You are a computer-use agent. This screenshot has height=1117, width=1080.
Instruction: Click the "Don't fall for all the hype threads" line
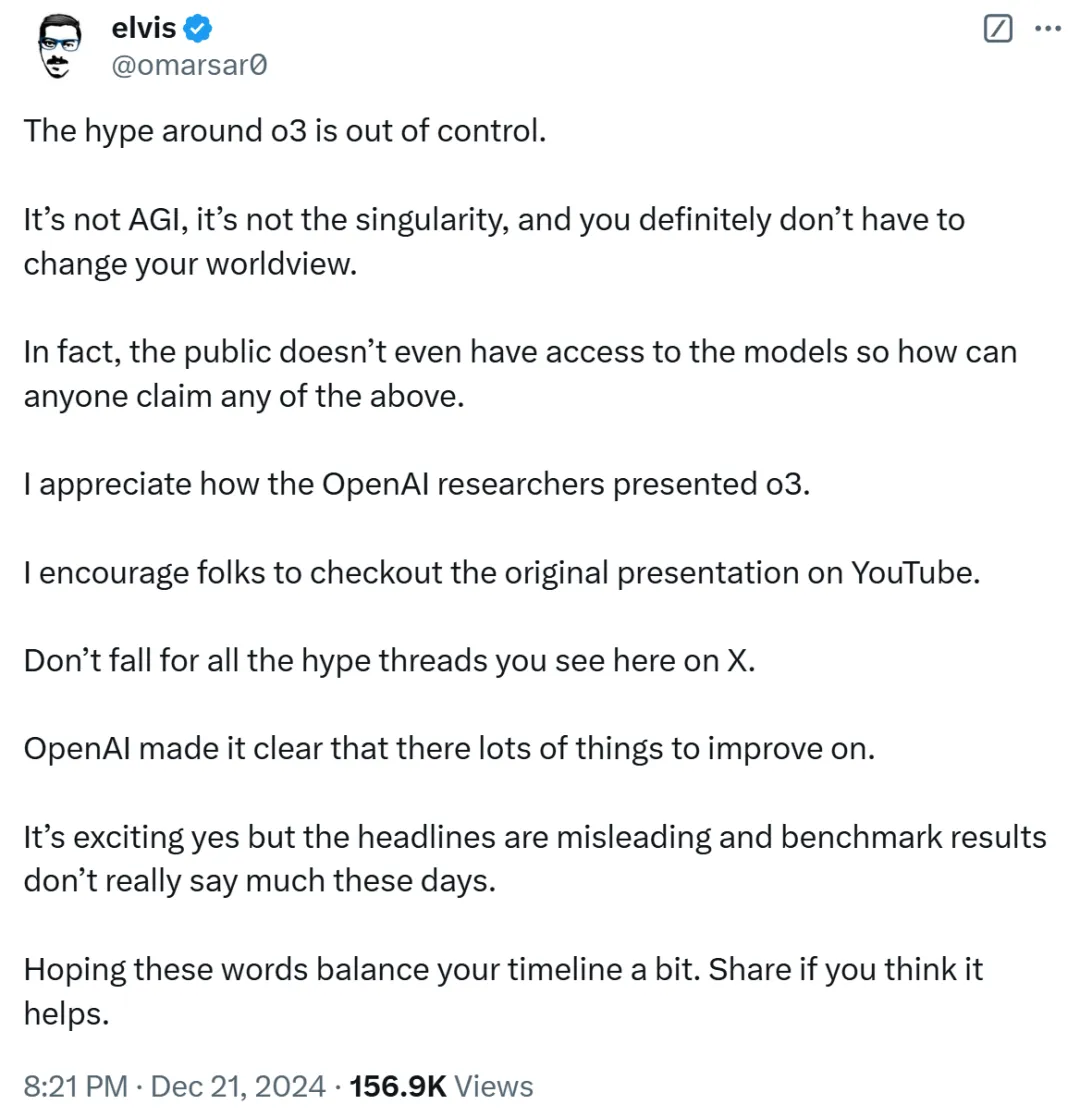coord(389,661)
